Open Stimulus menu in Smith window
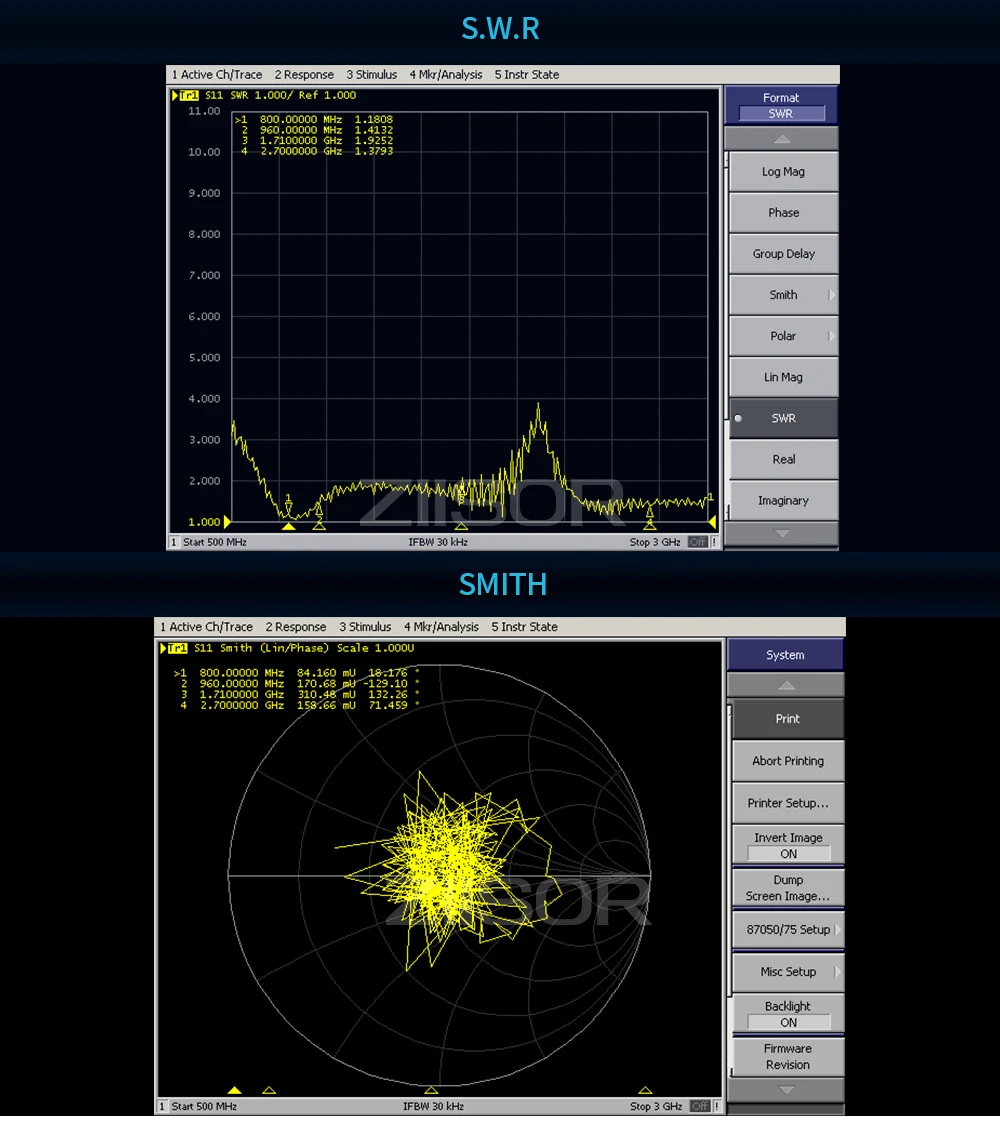This screenshot has width=1000, height=1131. [365, 627]
